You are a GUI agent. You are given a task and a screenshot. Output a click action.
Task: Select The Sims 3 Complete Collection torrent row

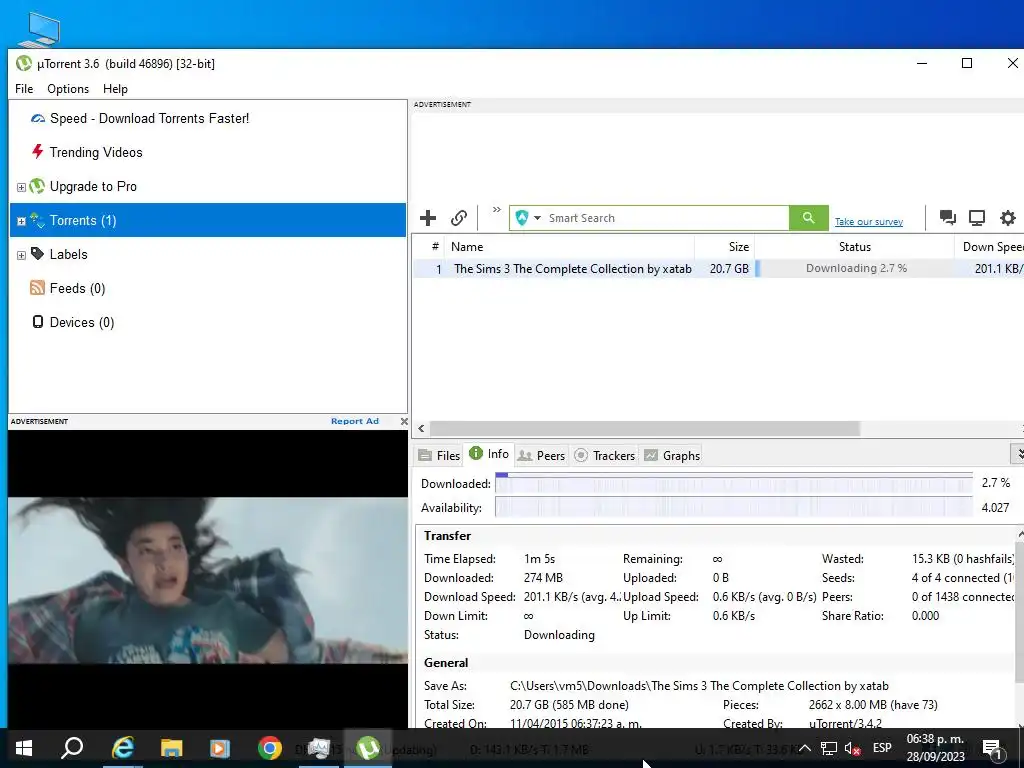pos(718,268)
